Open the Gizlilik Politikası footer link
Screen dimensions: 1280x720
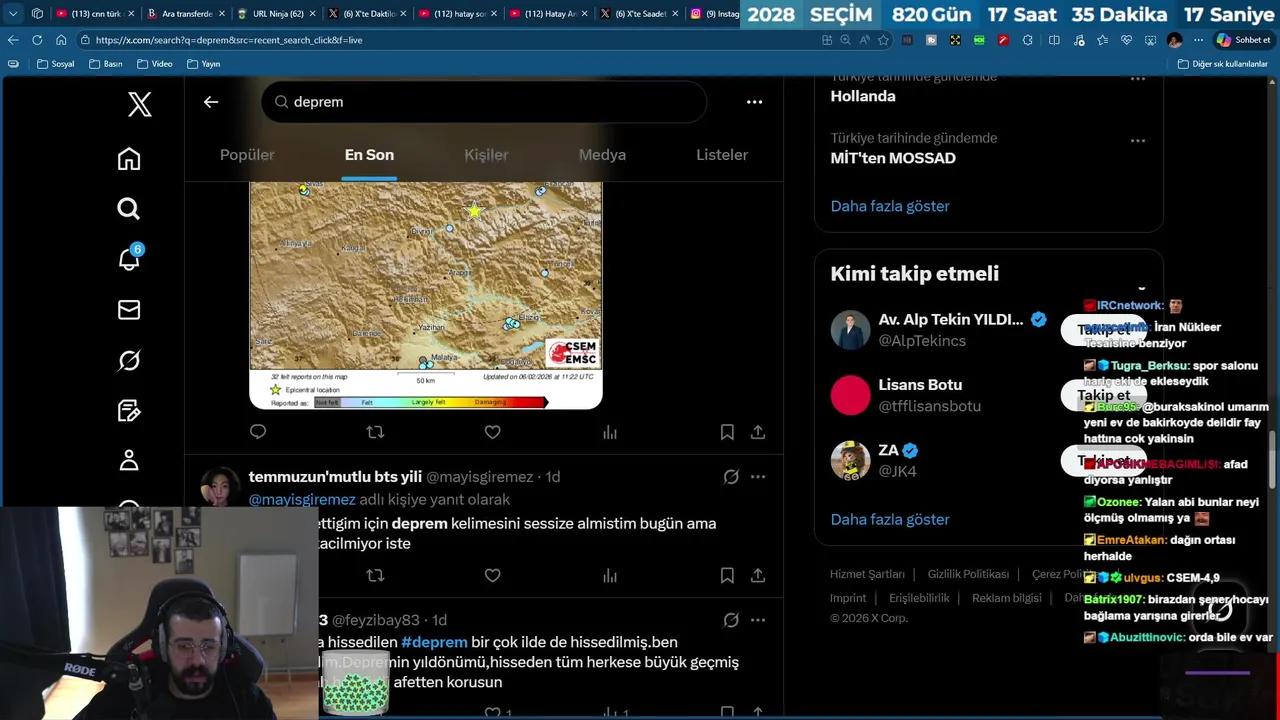tap(968, 574)
